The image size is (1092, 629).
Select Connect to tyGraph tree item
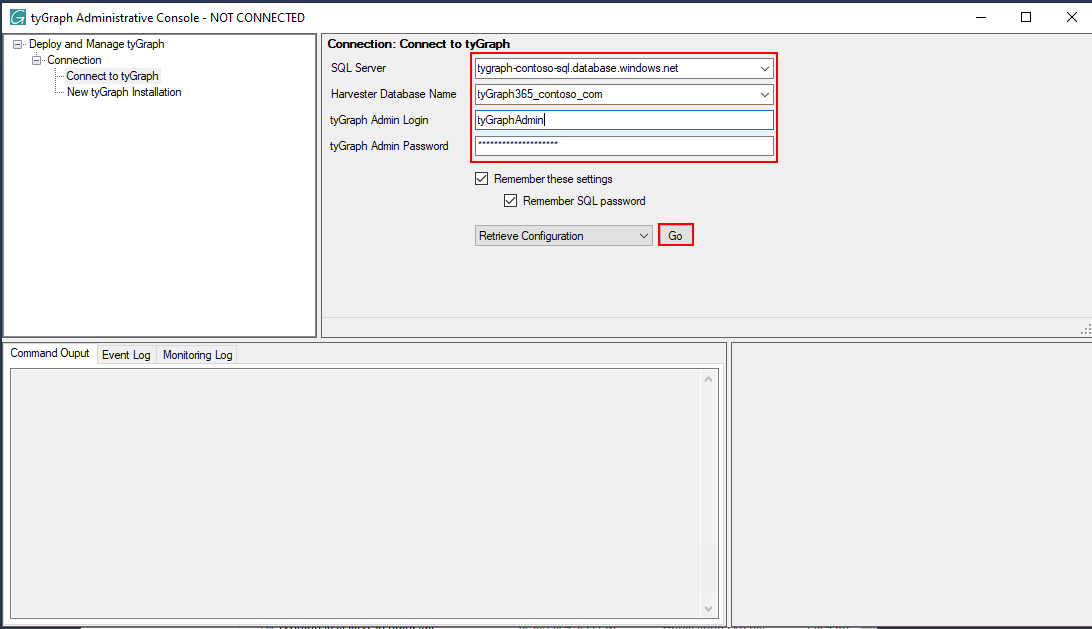112,76
